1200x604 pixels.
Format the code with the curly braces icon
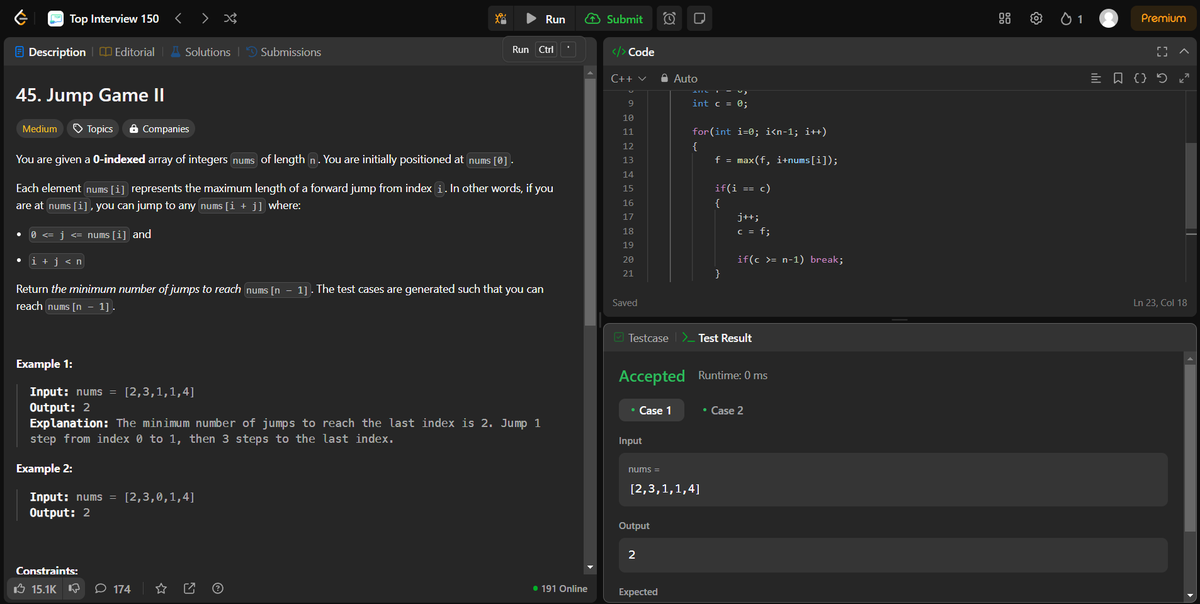(x=1139, y=77)
